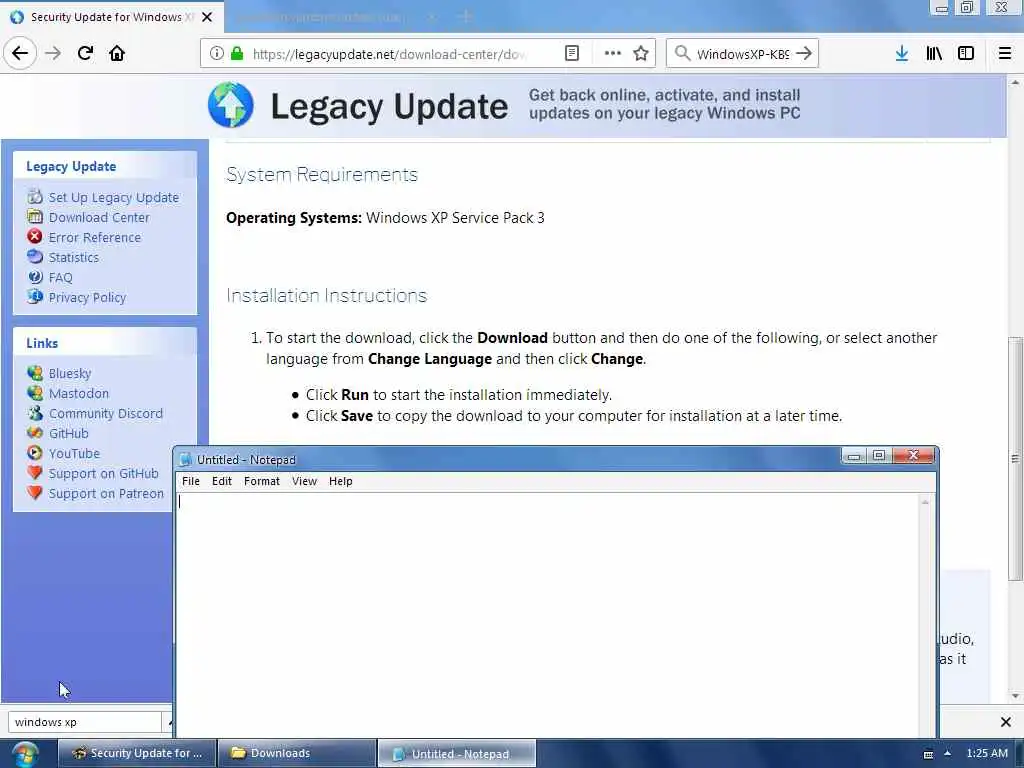Open the downloads arrow panel
The height and width of the screenshot is (768, 1024).
(902, 54)
